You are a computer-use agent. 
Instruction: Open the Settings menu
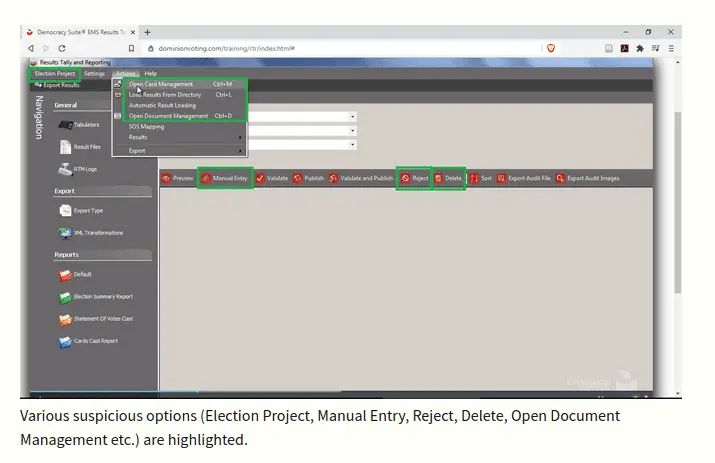pos(94,73)
